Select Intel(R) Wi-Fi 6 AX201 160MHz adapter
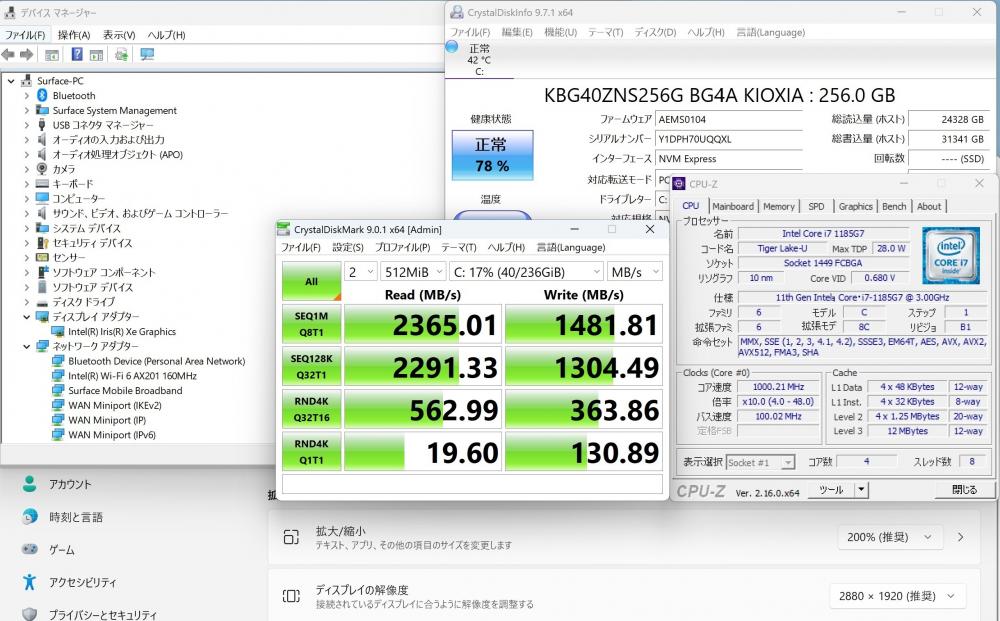 (x=132, y=376)
